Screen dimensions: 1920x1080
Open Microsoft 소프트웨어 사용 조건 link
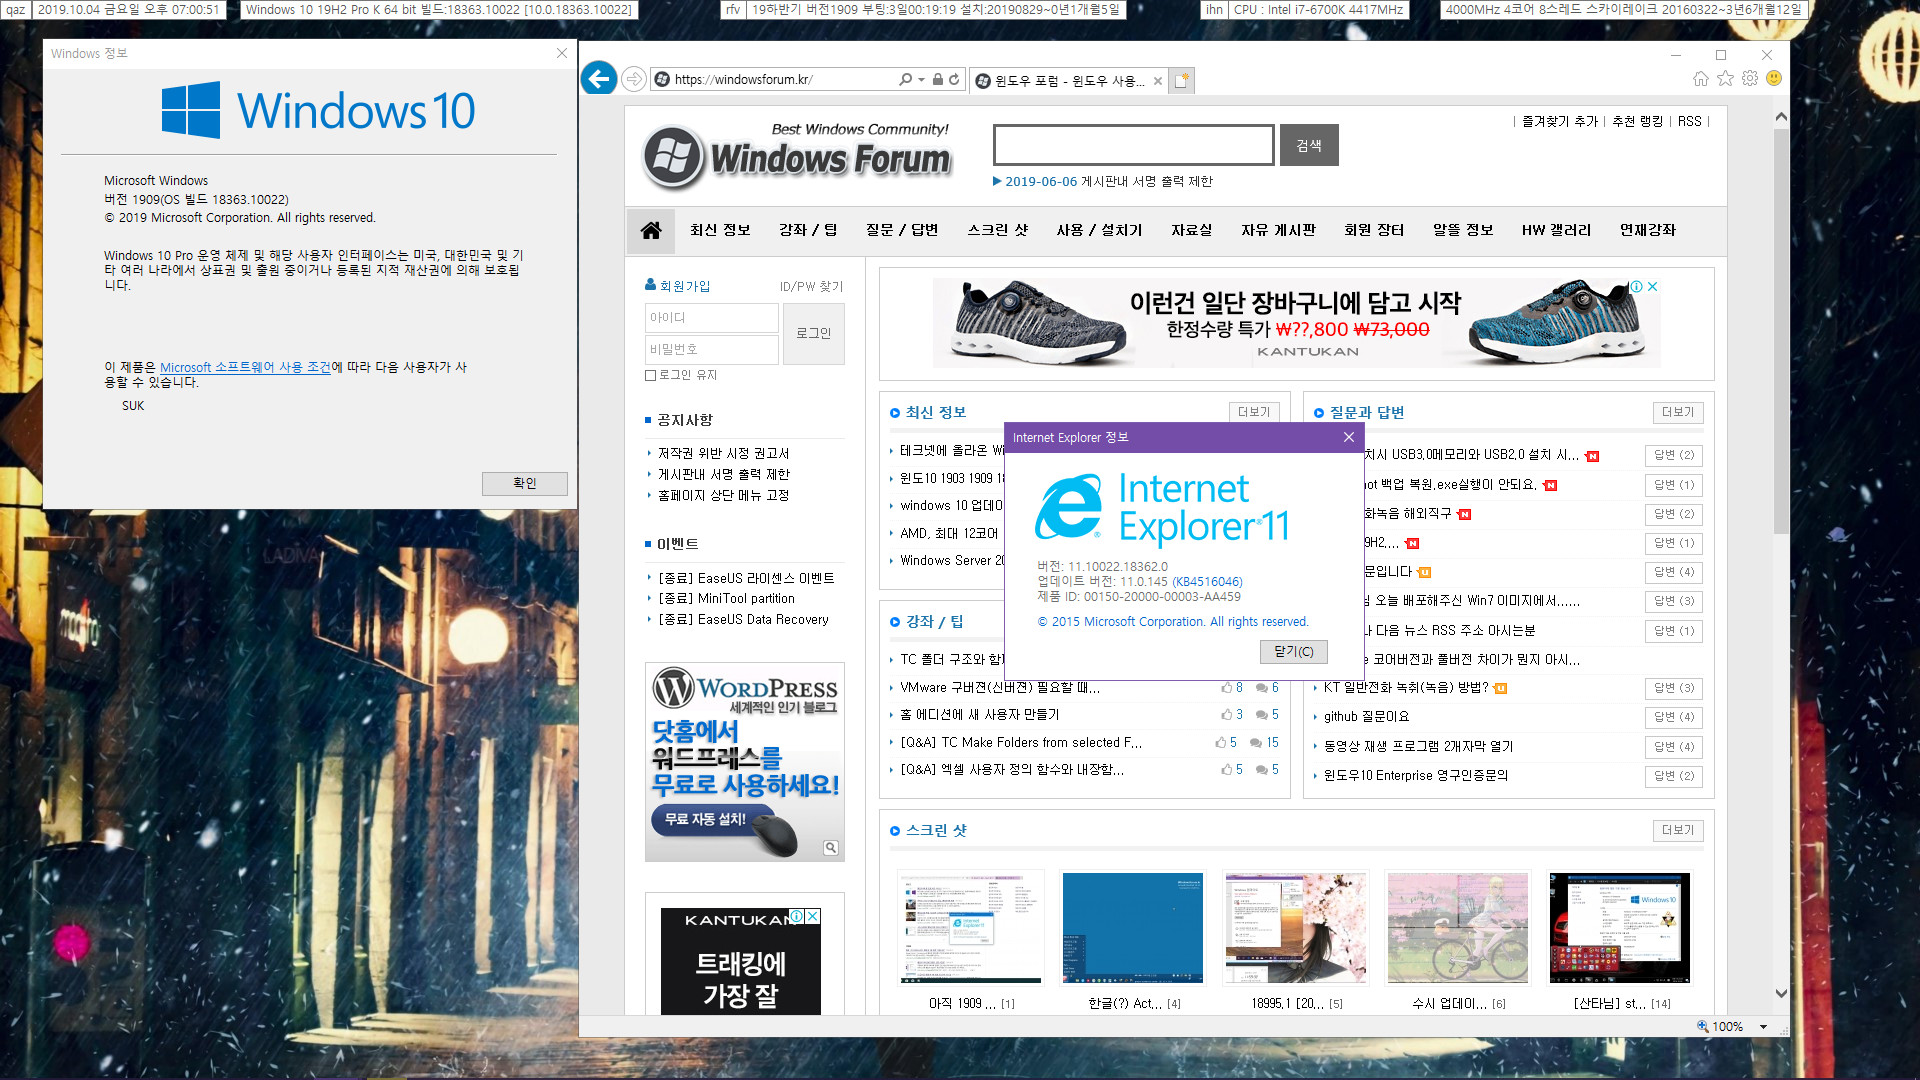245,367
